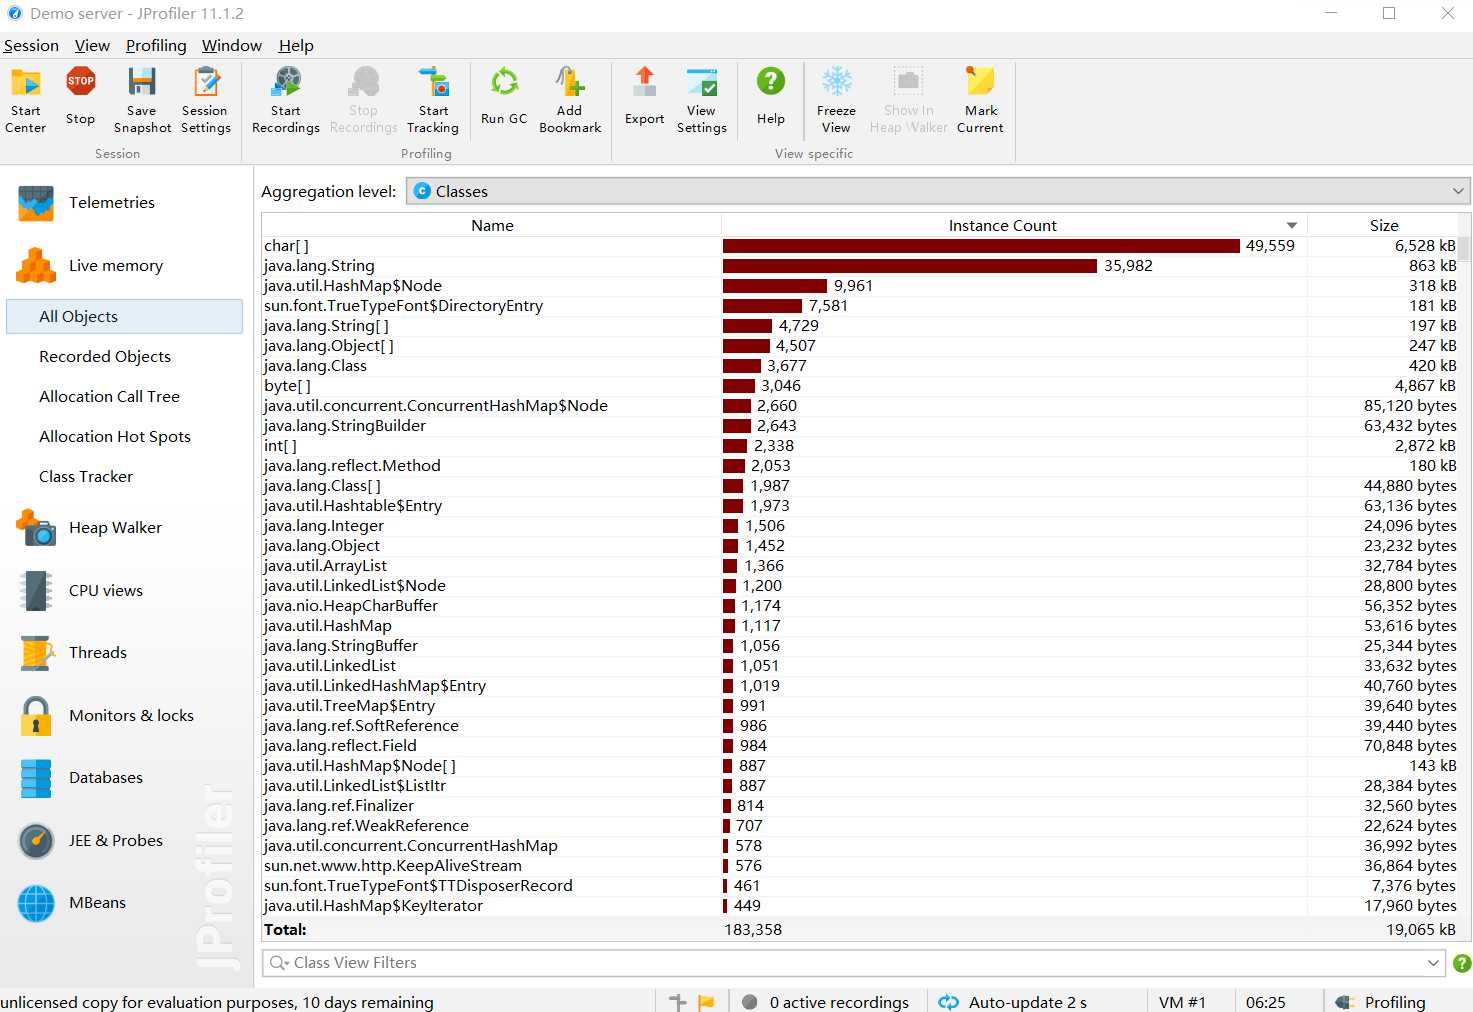The width and height of the screenshot is (1473, 1012).
Task: Click the green help icon beside filter
Action: pyautogui.click(x=1461, y=963)
